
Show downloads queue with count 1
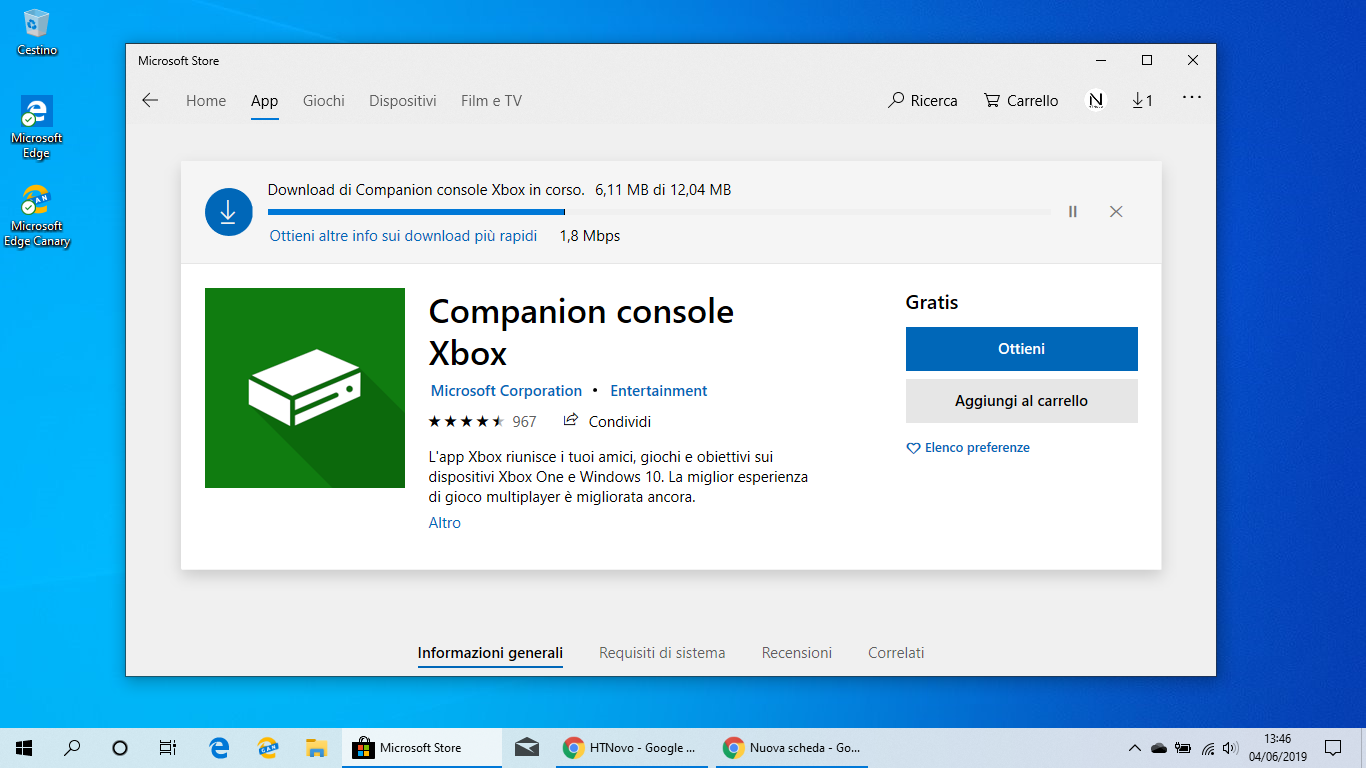pos(1142,100)
